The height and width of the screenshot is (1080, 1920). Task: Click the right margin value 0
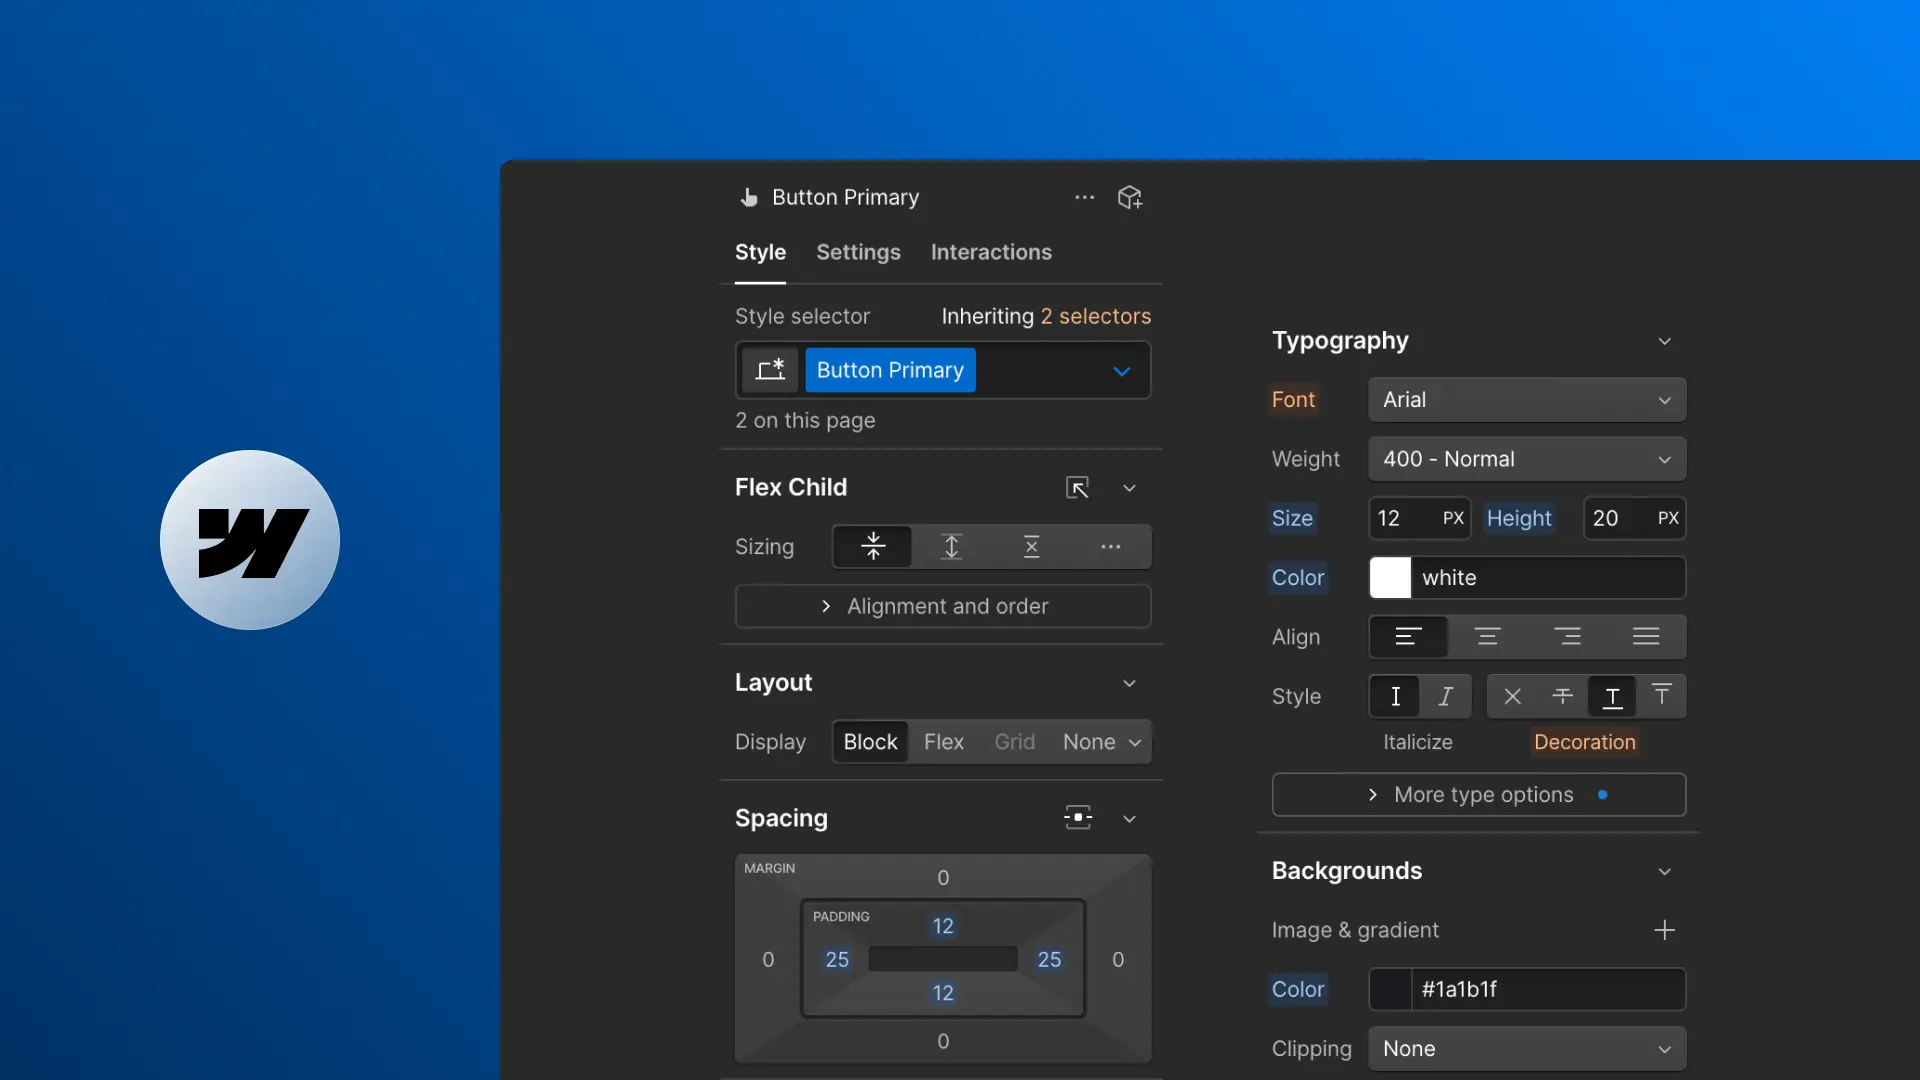tap(1118, 960)
